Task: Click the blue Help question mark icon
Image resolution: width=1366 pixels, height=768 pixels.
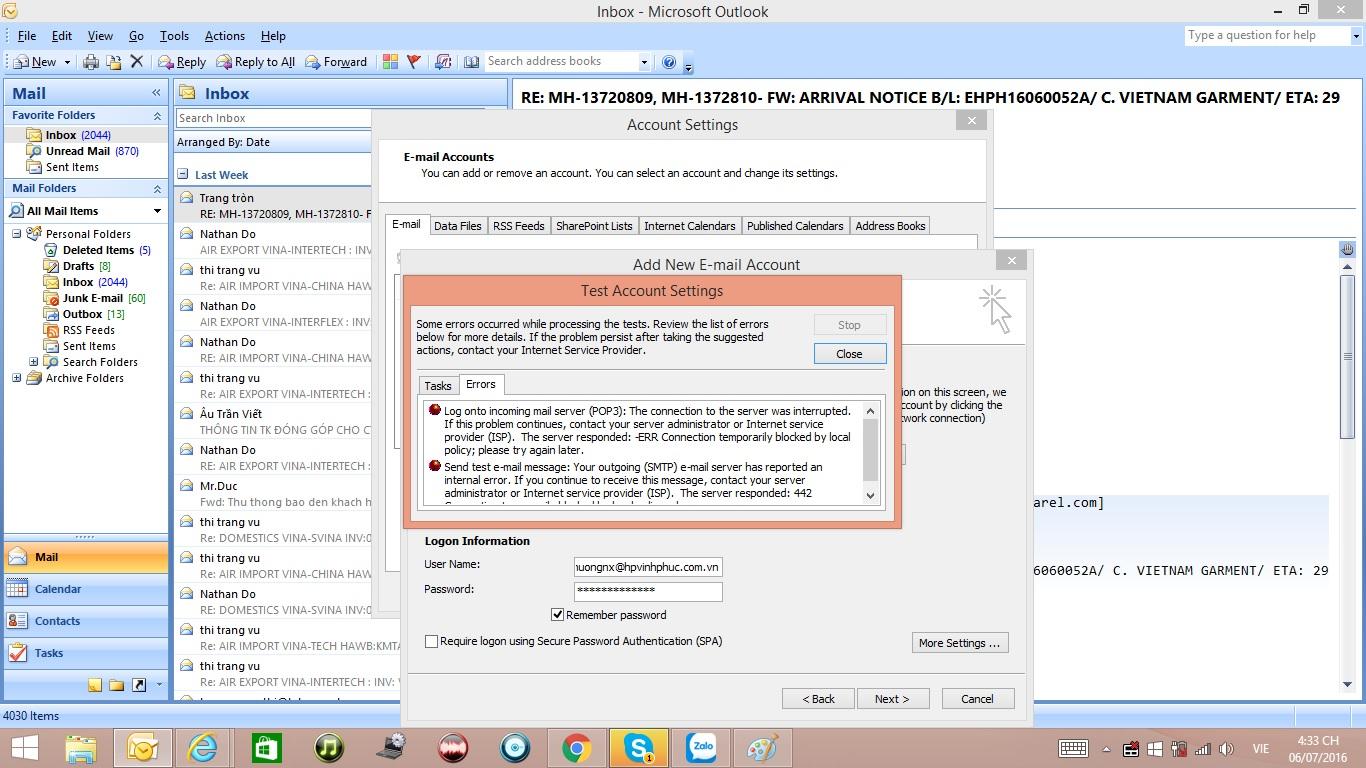Action: tap(669, 62)
